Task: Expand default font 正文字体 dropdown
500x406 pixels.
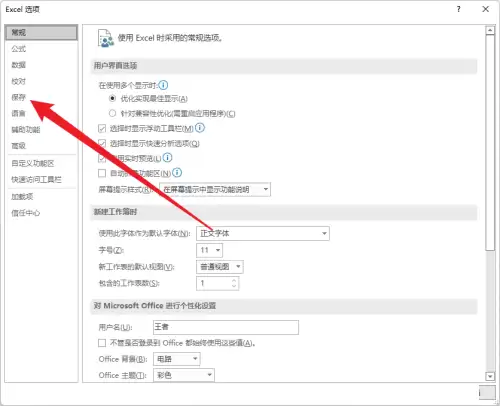Action: [263, 233]
